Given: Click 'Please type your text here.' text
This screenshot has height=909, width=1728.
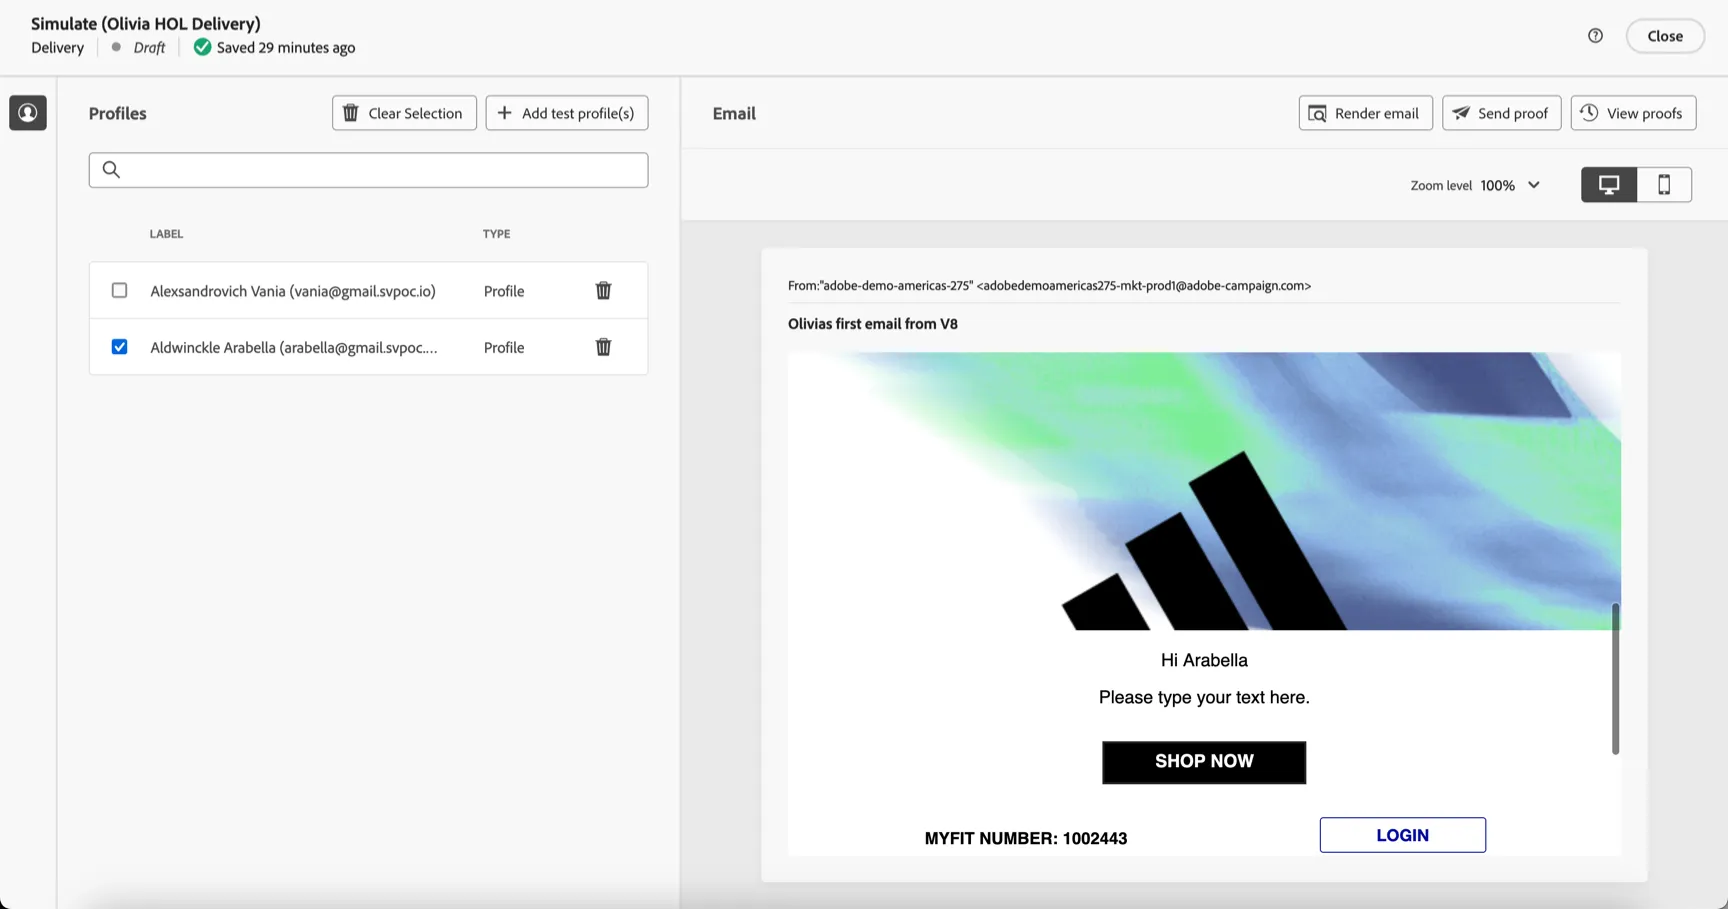Looking at the screenshot, I should (1204, 697).
